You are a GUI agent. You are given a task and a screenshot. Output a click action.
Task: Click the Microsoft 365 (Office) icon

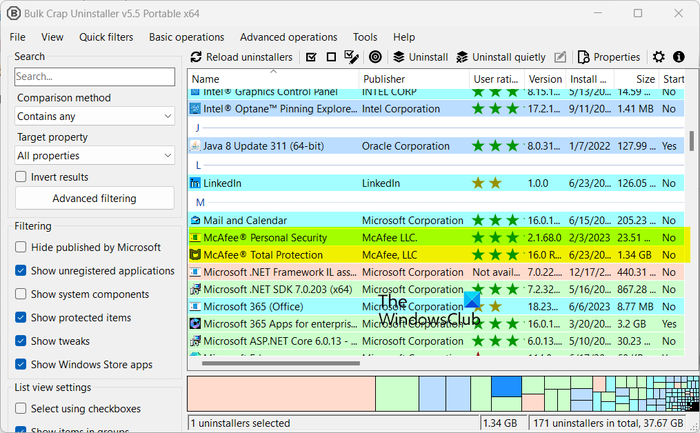pos(195,307)
